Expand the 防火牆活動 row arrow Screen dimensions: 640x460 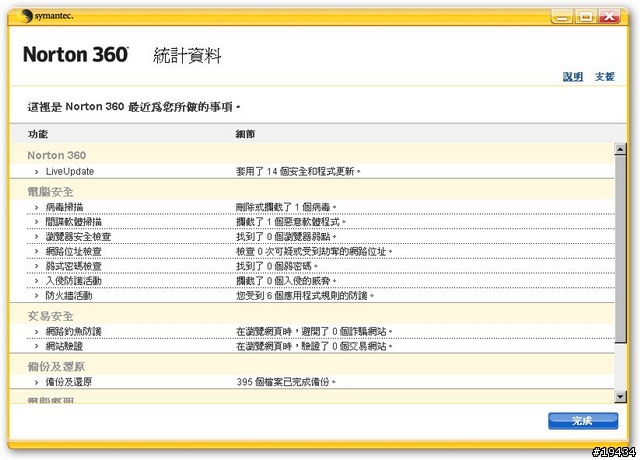[x=36, y=296]
